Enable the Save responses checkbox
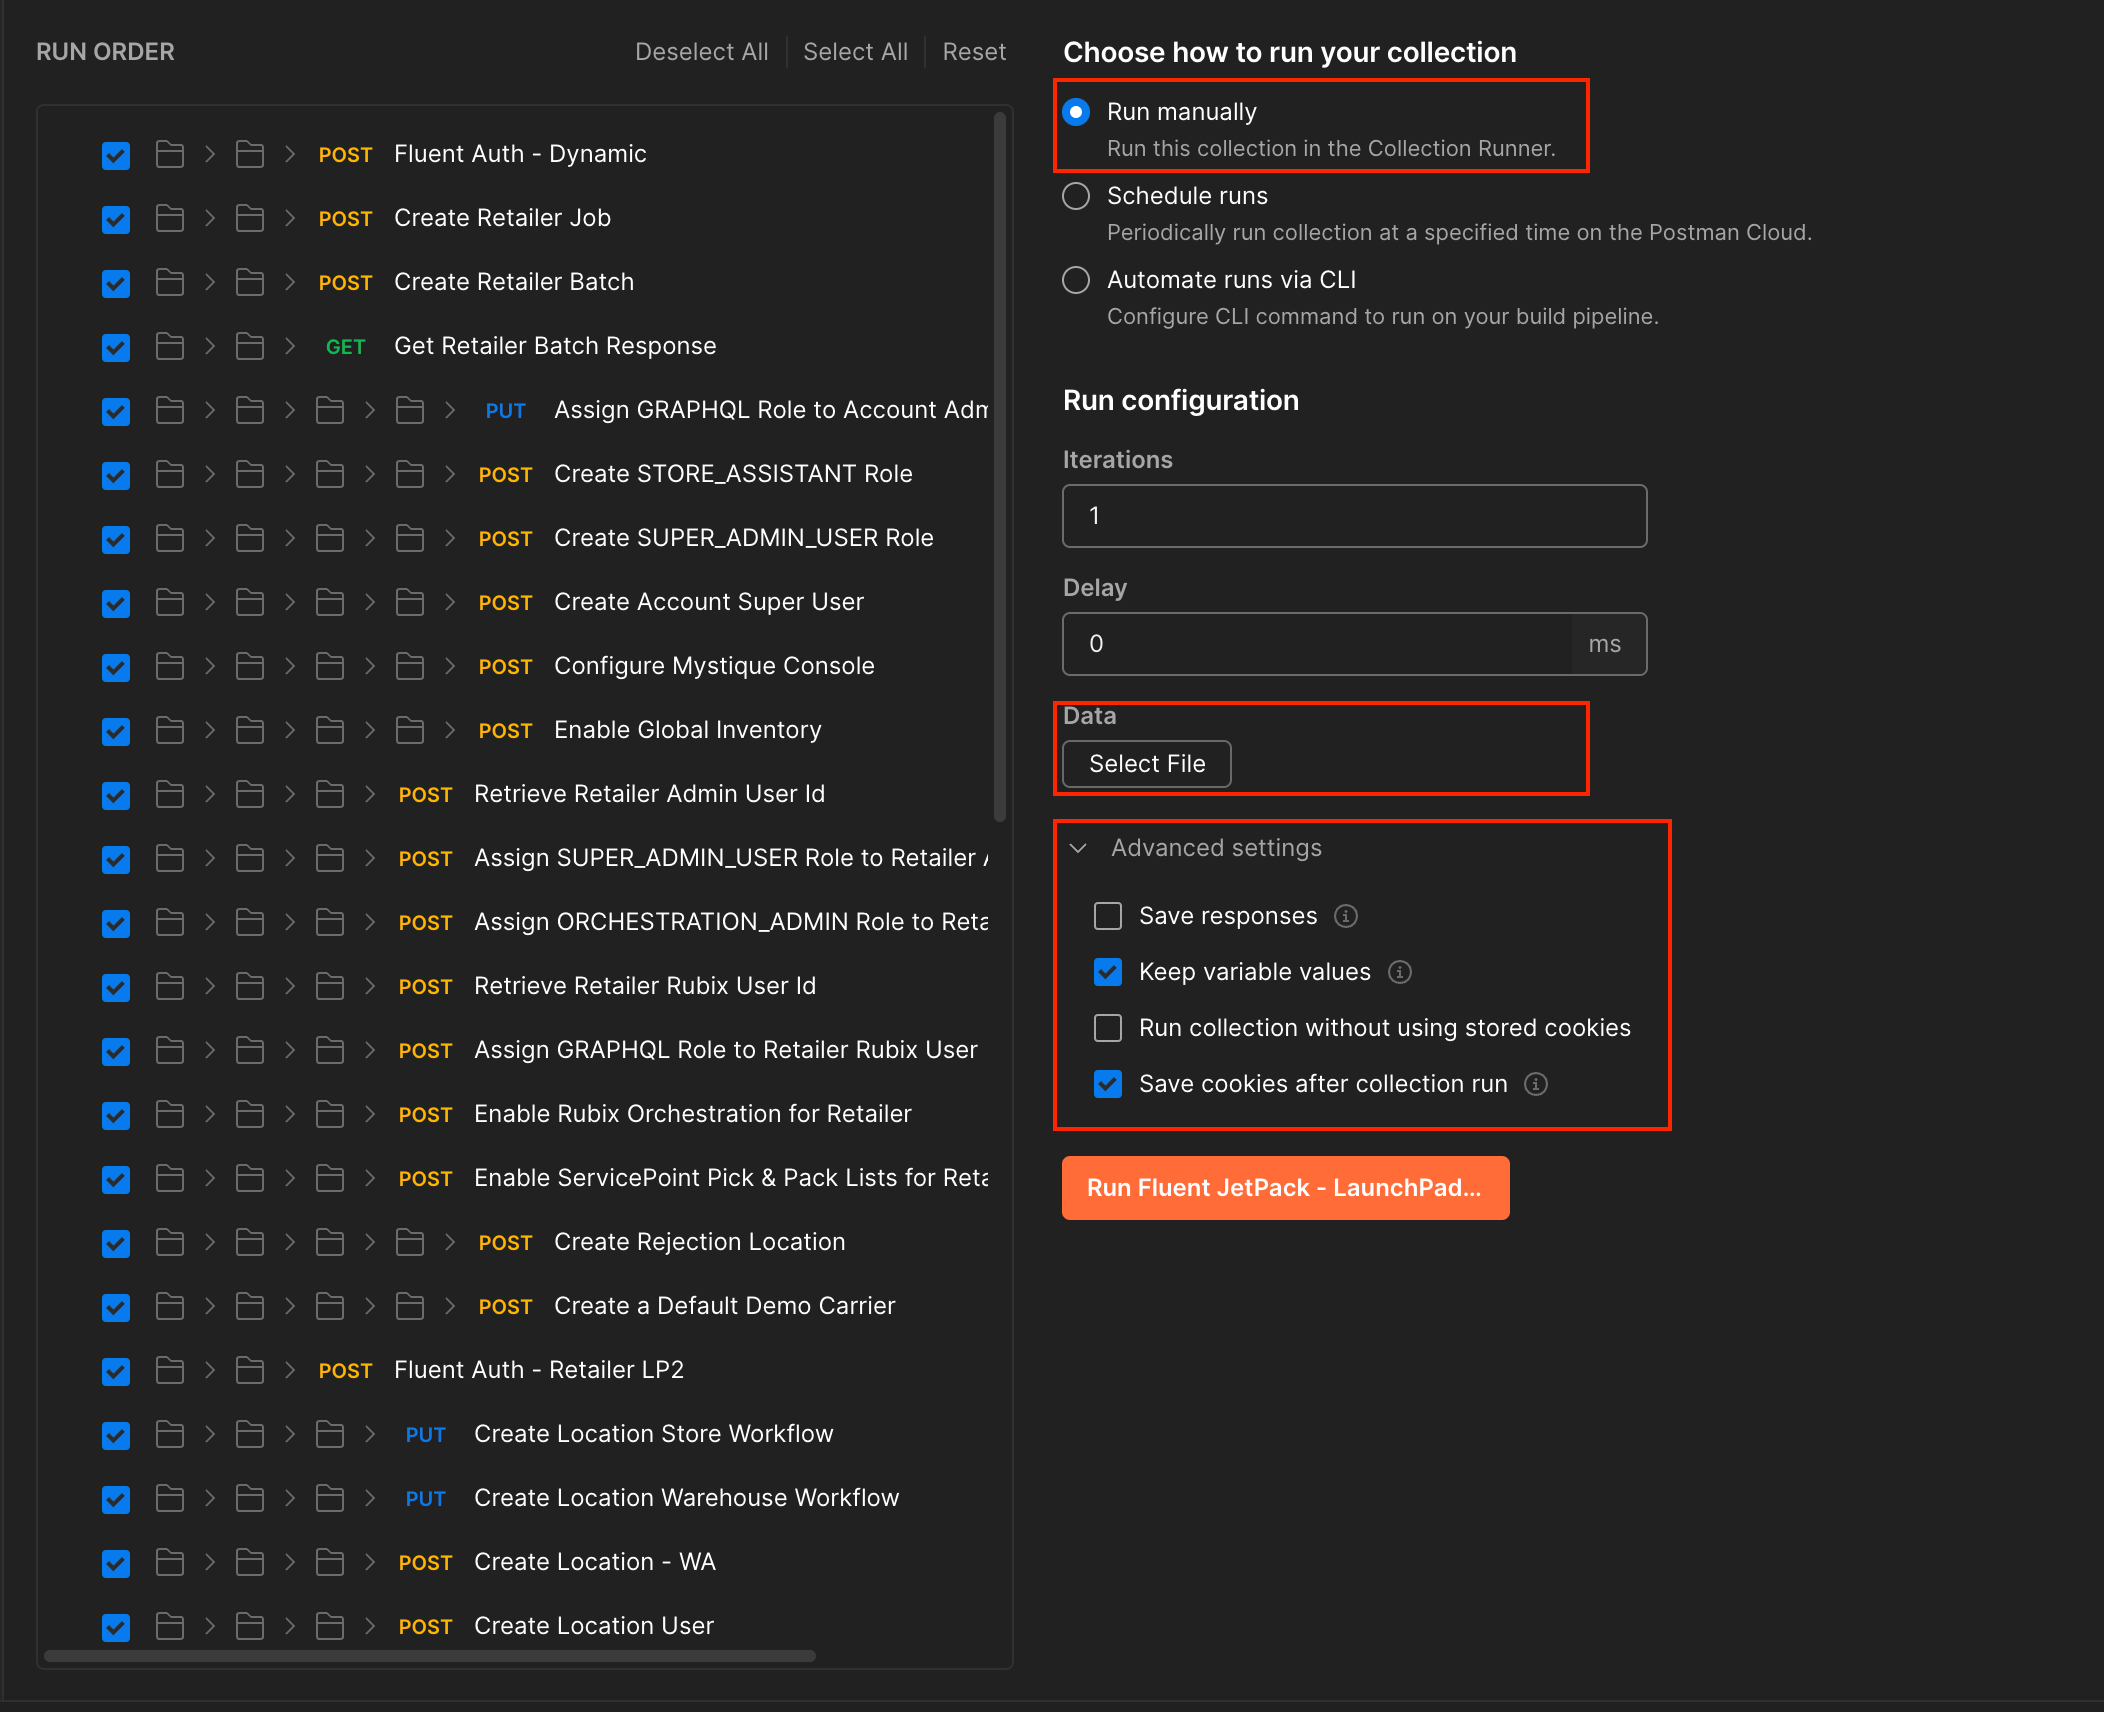The image size is (2104, 1712). click(1108, 916)
